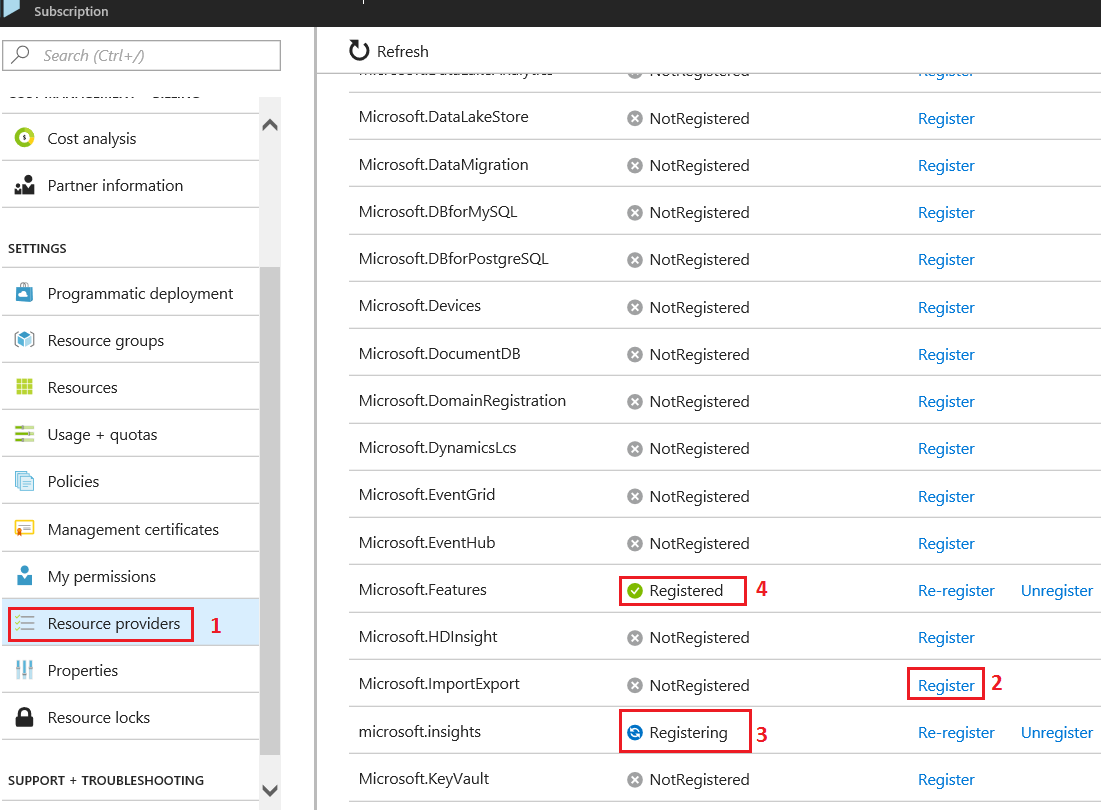
Task: Register Microsoft.DomainRegistration provider
Action: (946, 401)
